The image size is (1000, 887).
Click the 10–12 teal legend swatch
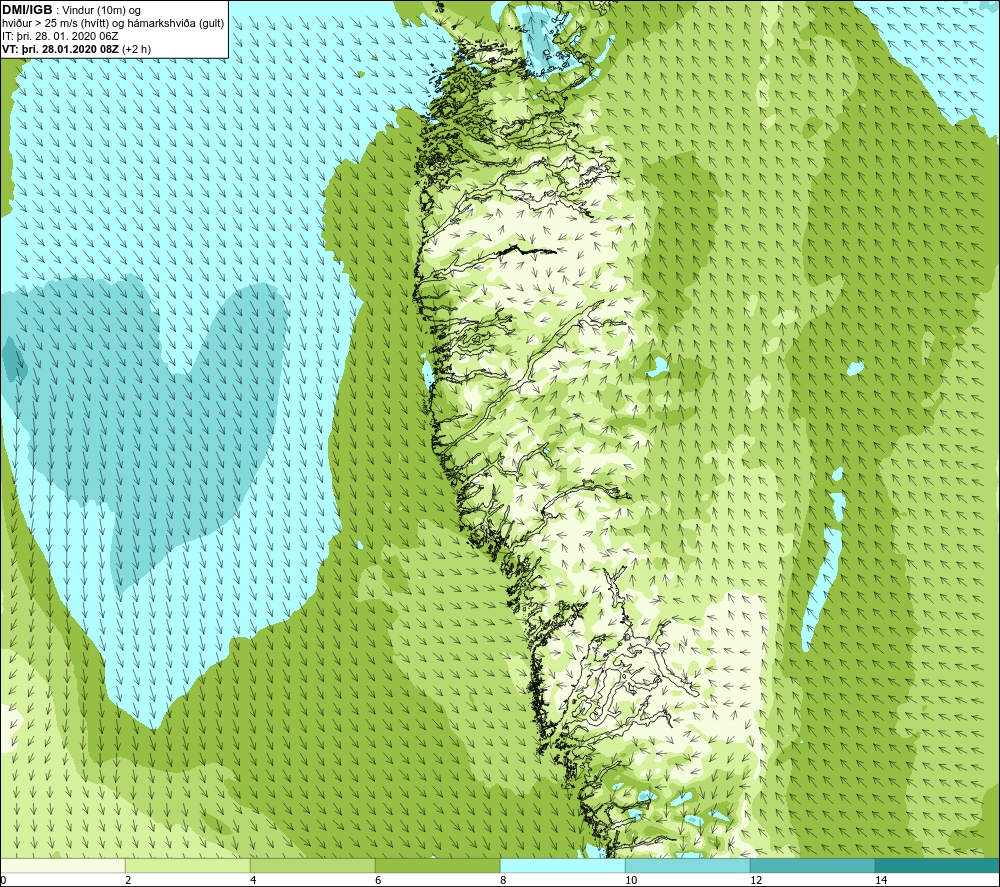click(688, 865)
